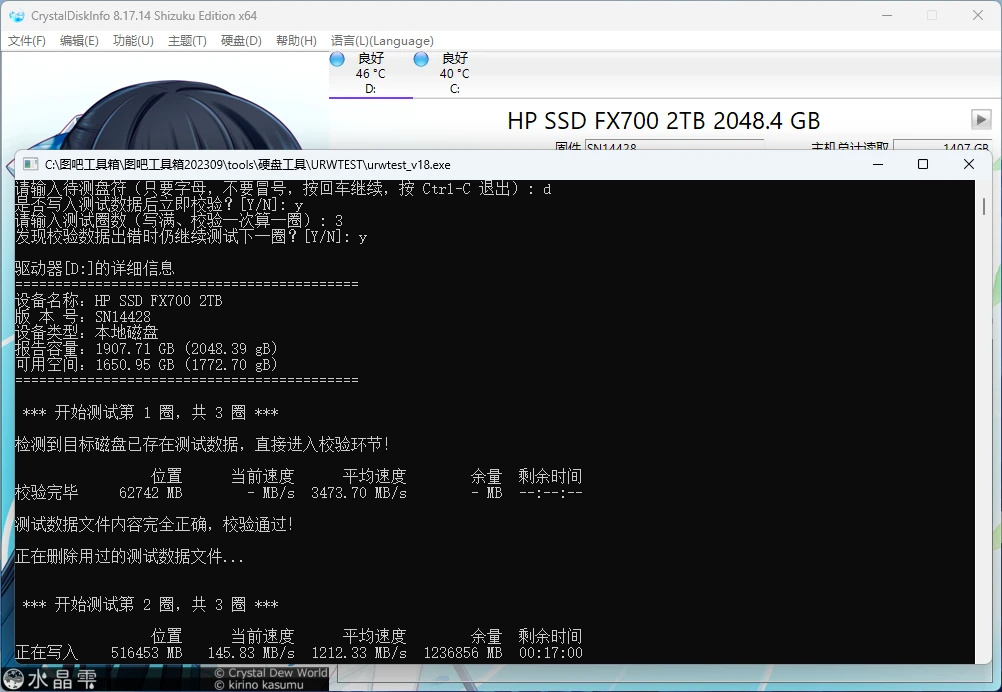Open the 语言(L)(Language) menu
The width and height of the screenshot is (1002, 692).
(x=382, y=41)
